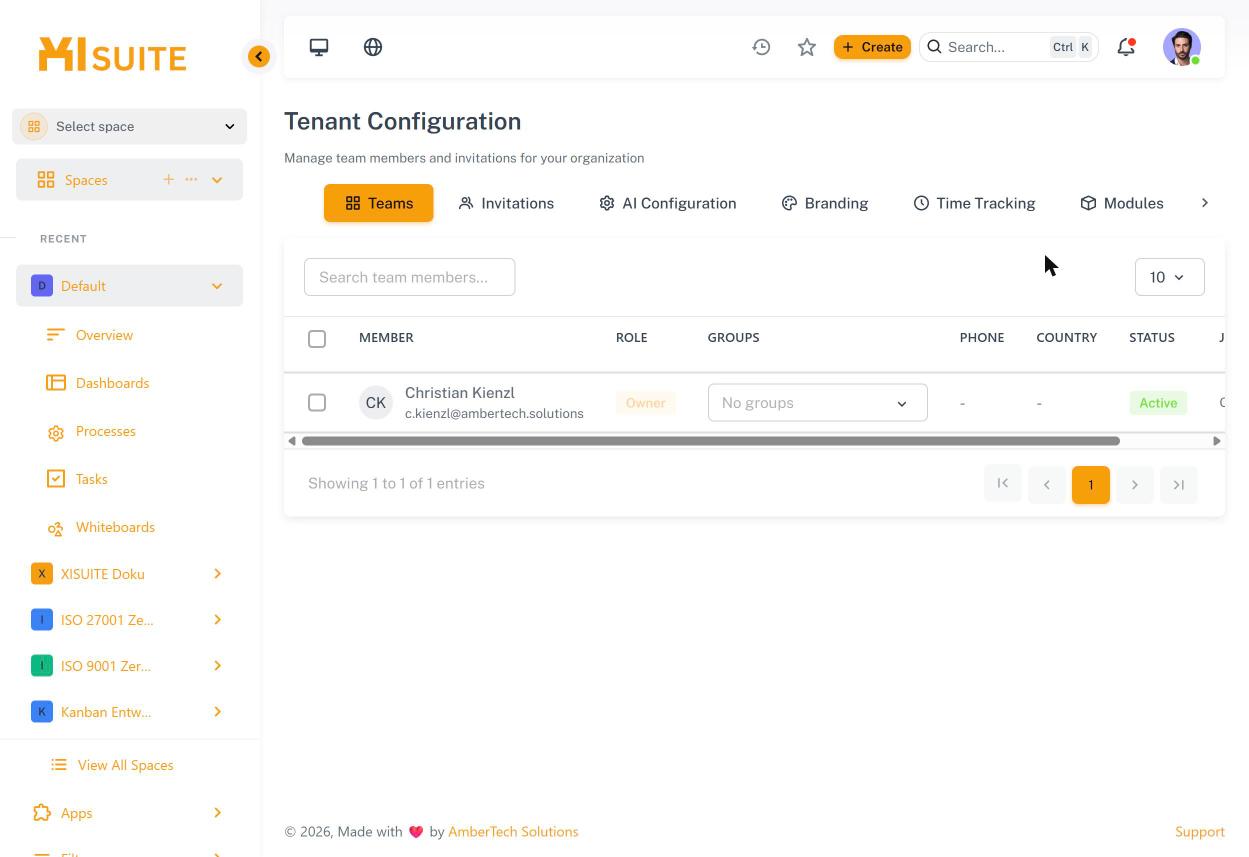Select page 1 in pagination
The image size is (1249, 857).
1091,484
